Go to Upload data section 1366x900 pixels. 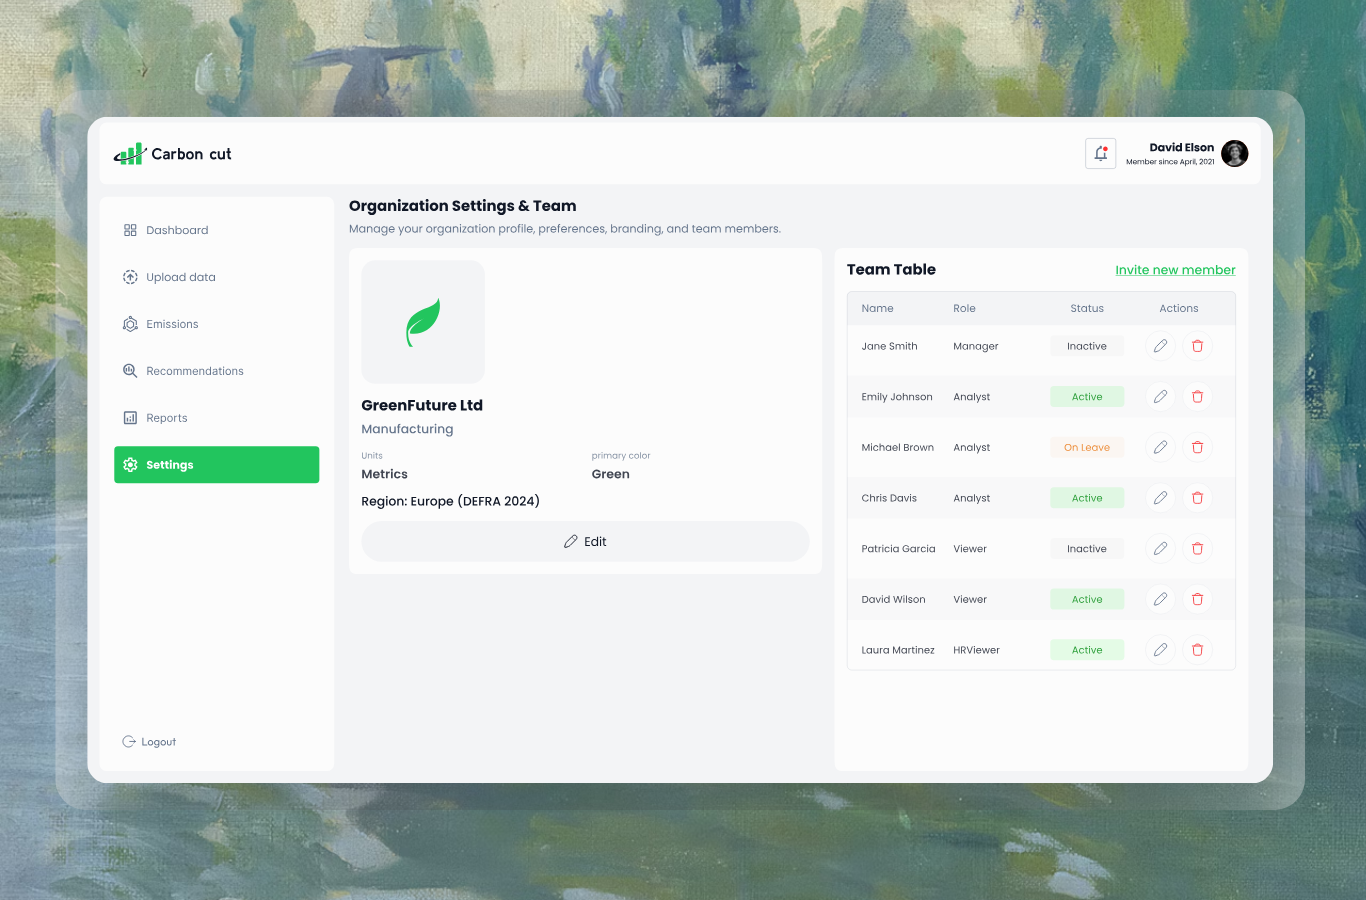(180, 277)
